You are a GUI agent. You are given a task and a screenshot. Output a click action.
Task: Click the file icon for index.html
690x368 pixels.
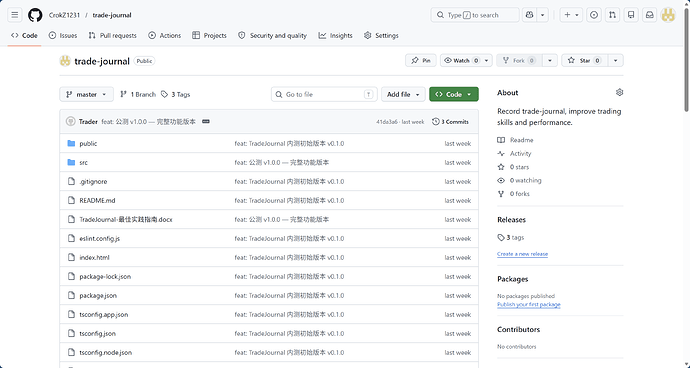coord(71,258)
